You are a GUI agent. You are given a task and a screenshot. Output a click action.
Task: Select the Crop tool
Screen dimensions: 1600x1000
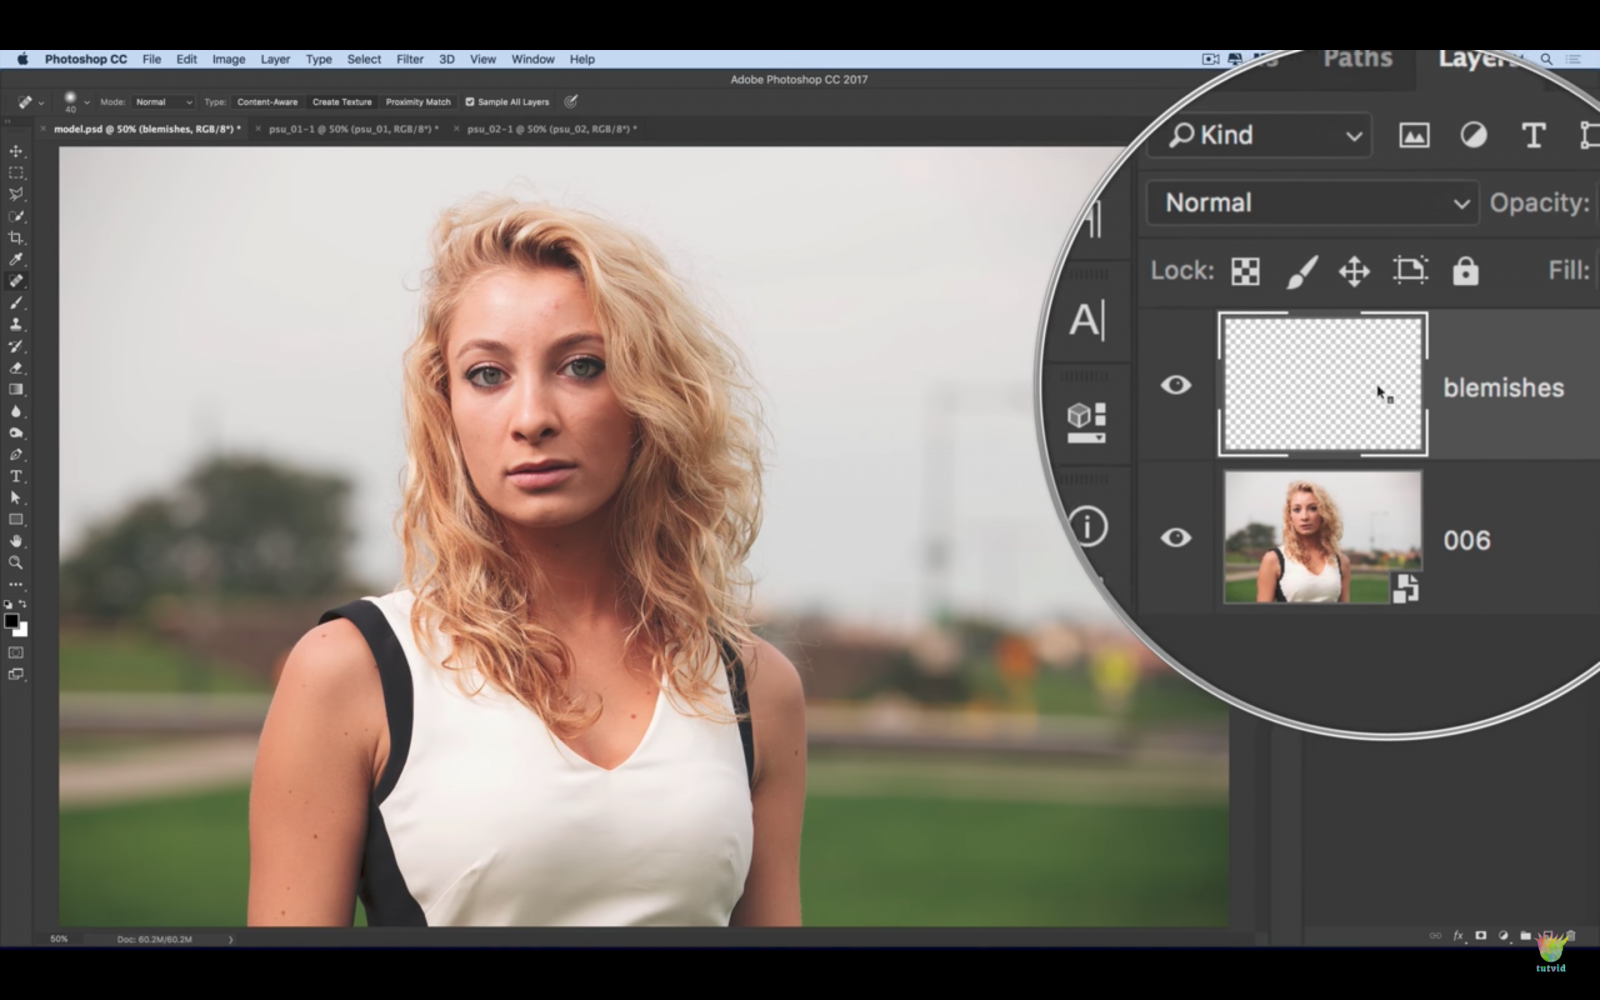(x=16, y=236)
